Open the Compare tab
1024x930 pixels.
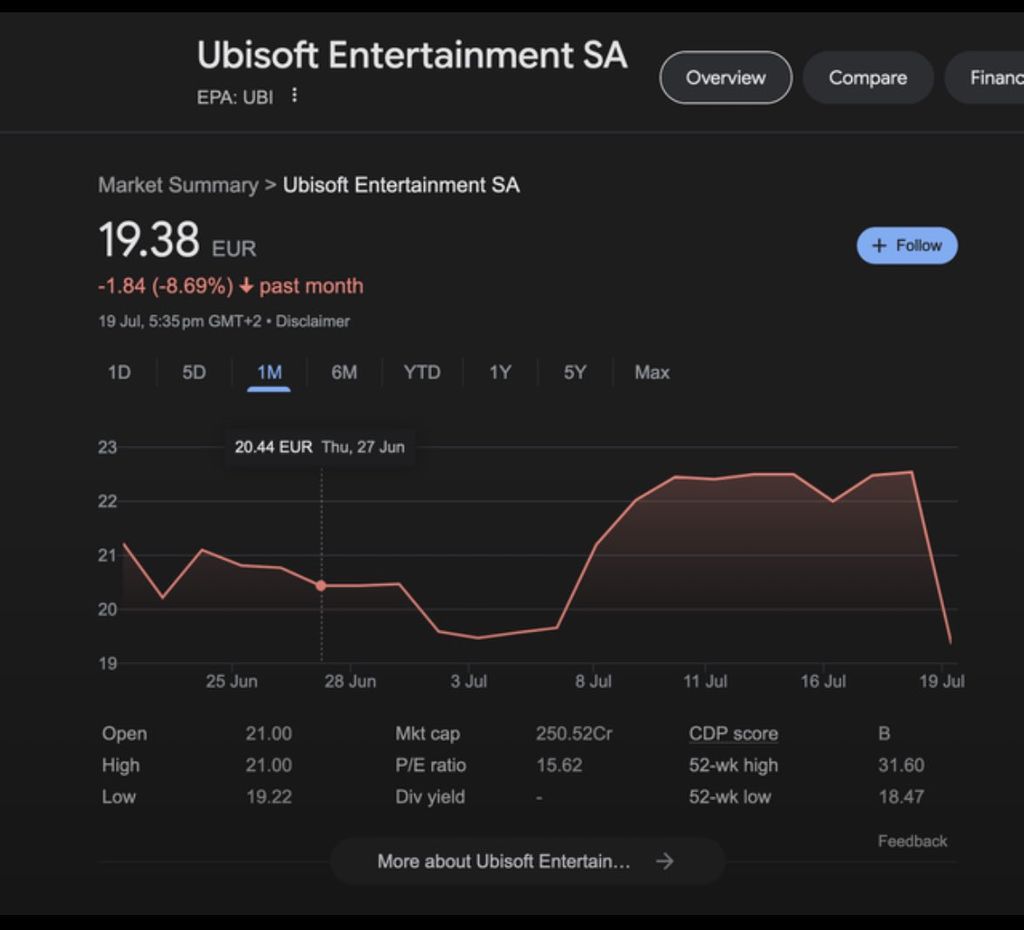(x=868, y=78)
